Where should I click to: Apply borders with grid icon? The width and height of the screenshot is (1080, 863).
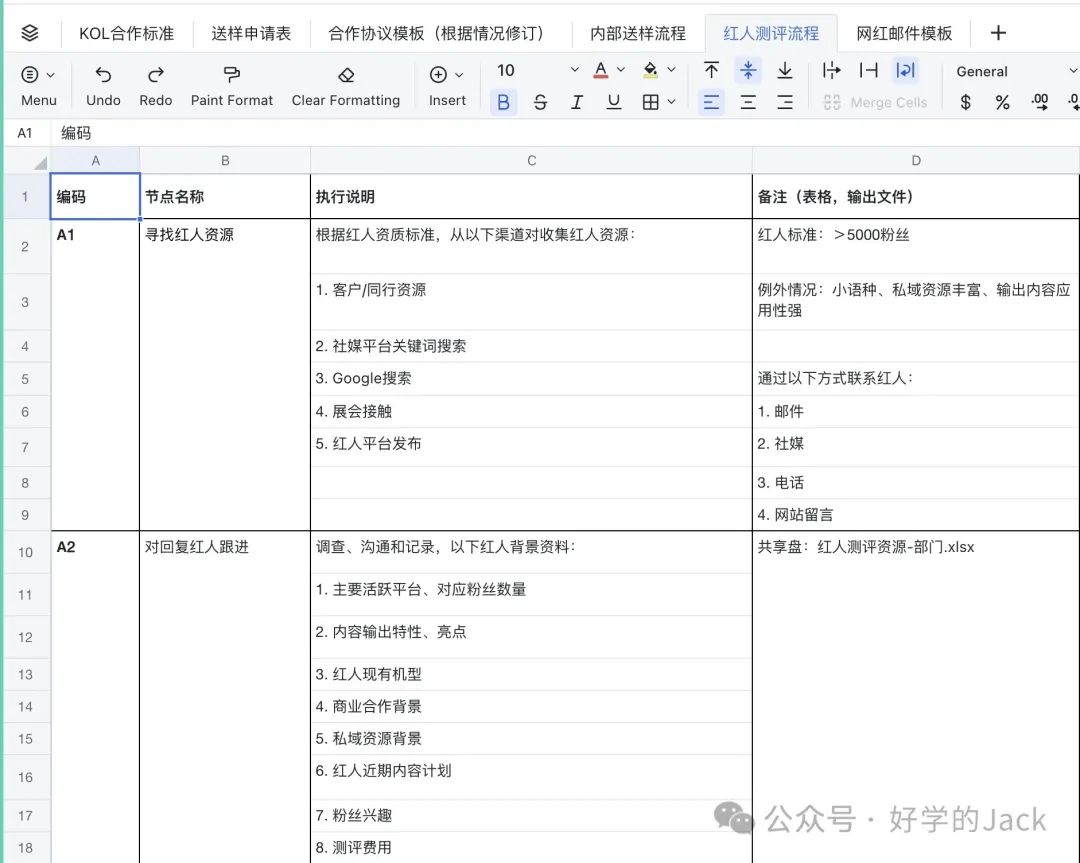click(x=650, y=103)
